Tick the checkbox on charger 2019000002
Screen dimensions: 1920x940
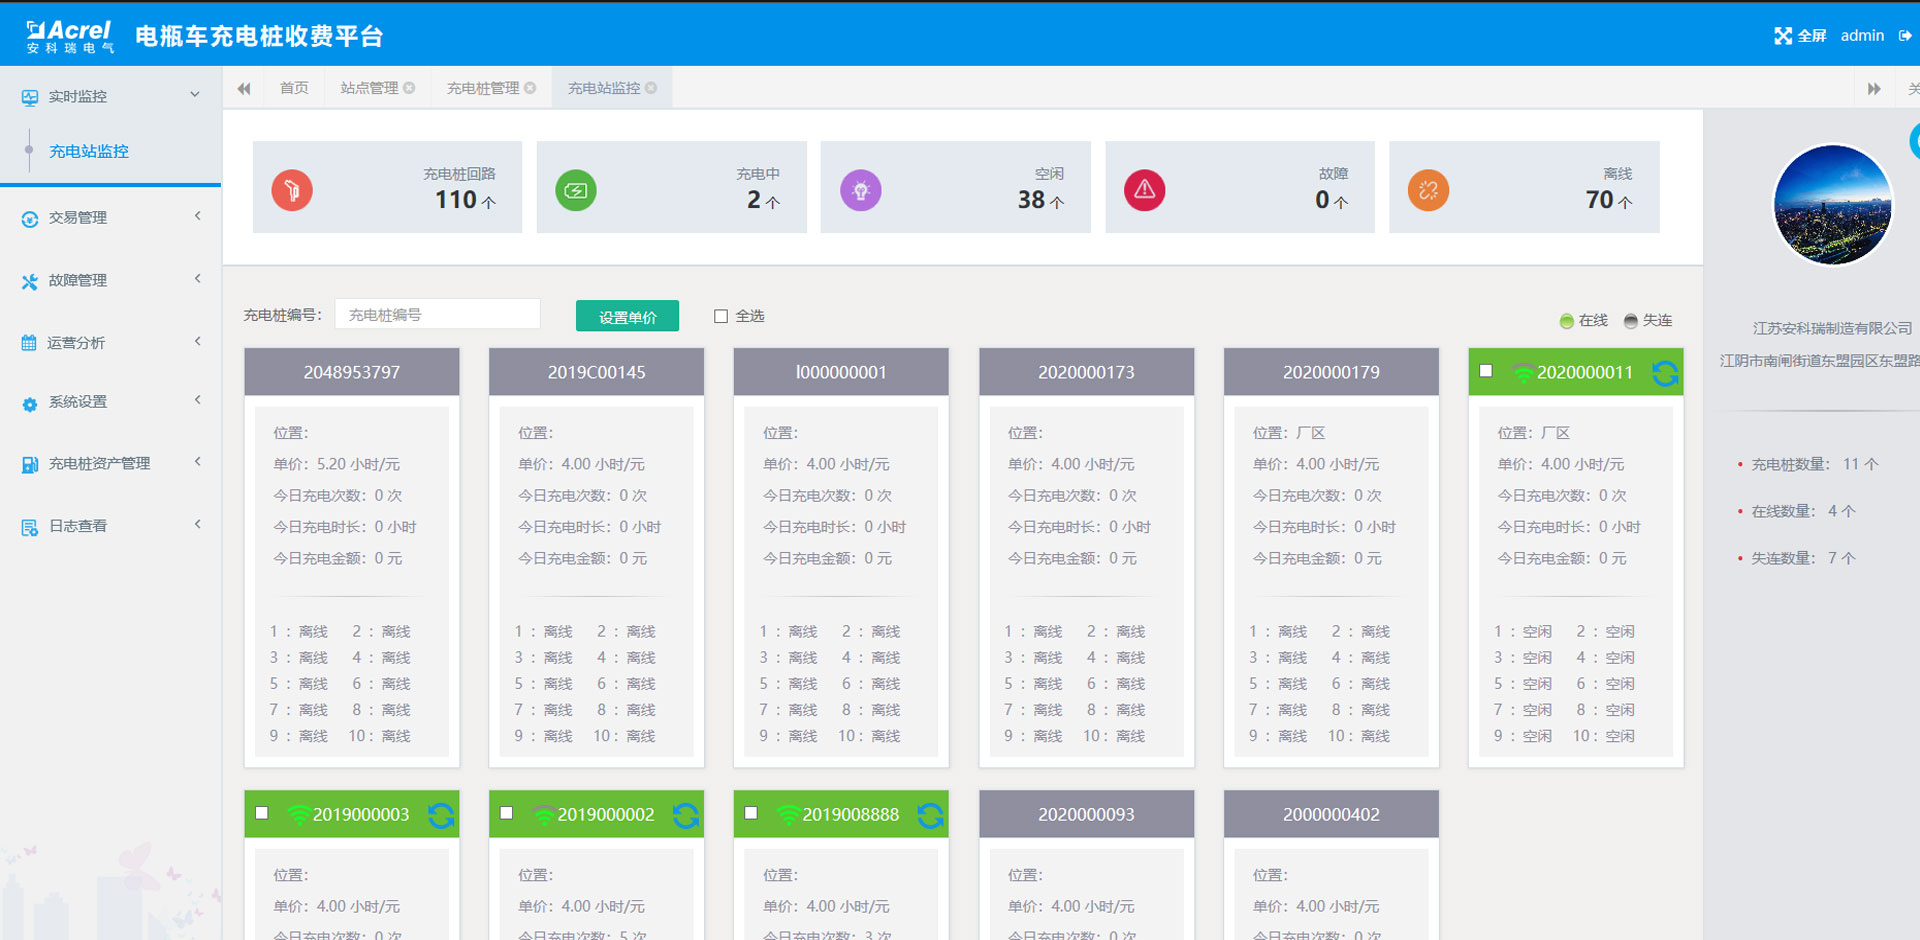[x=507, y=813]
